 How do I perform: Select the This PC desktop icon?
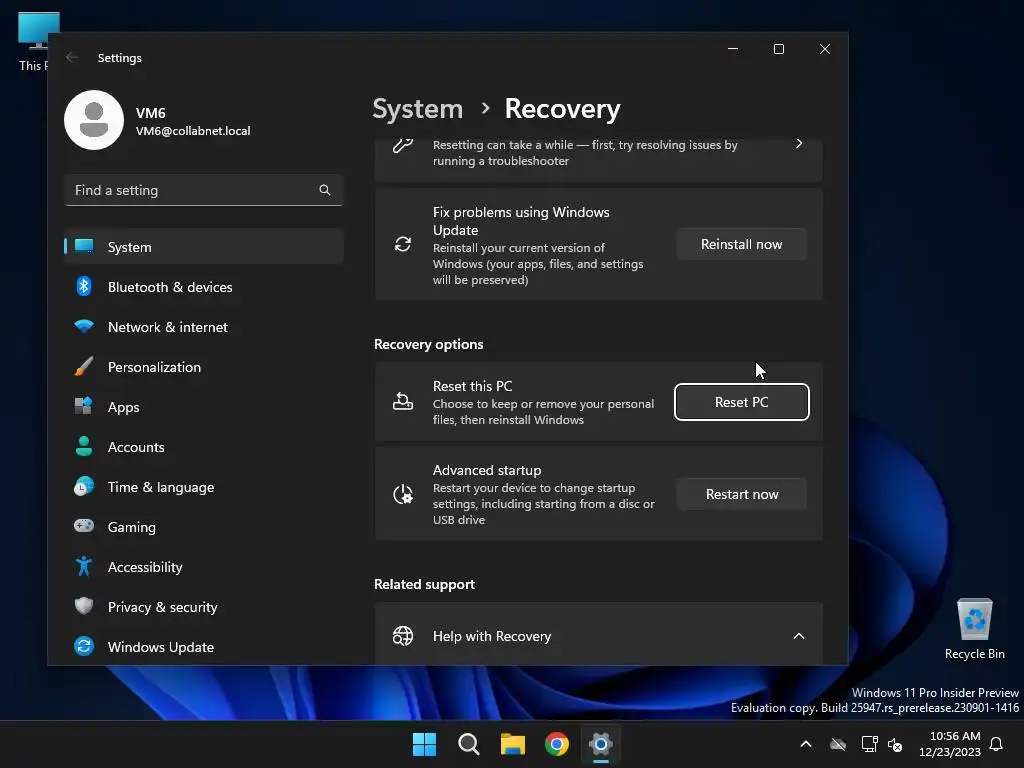[34, 42]
